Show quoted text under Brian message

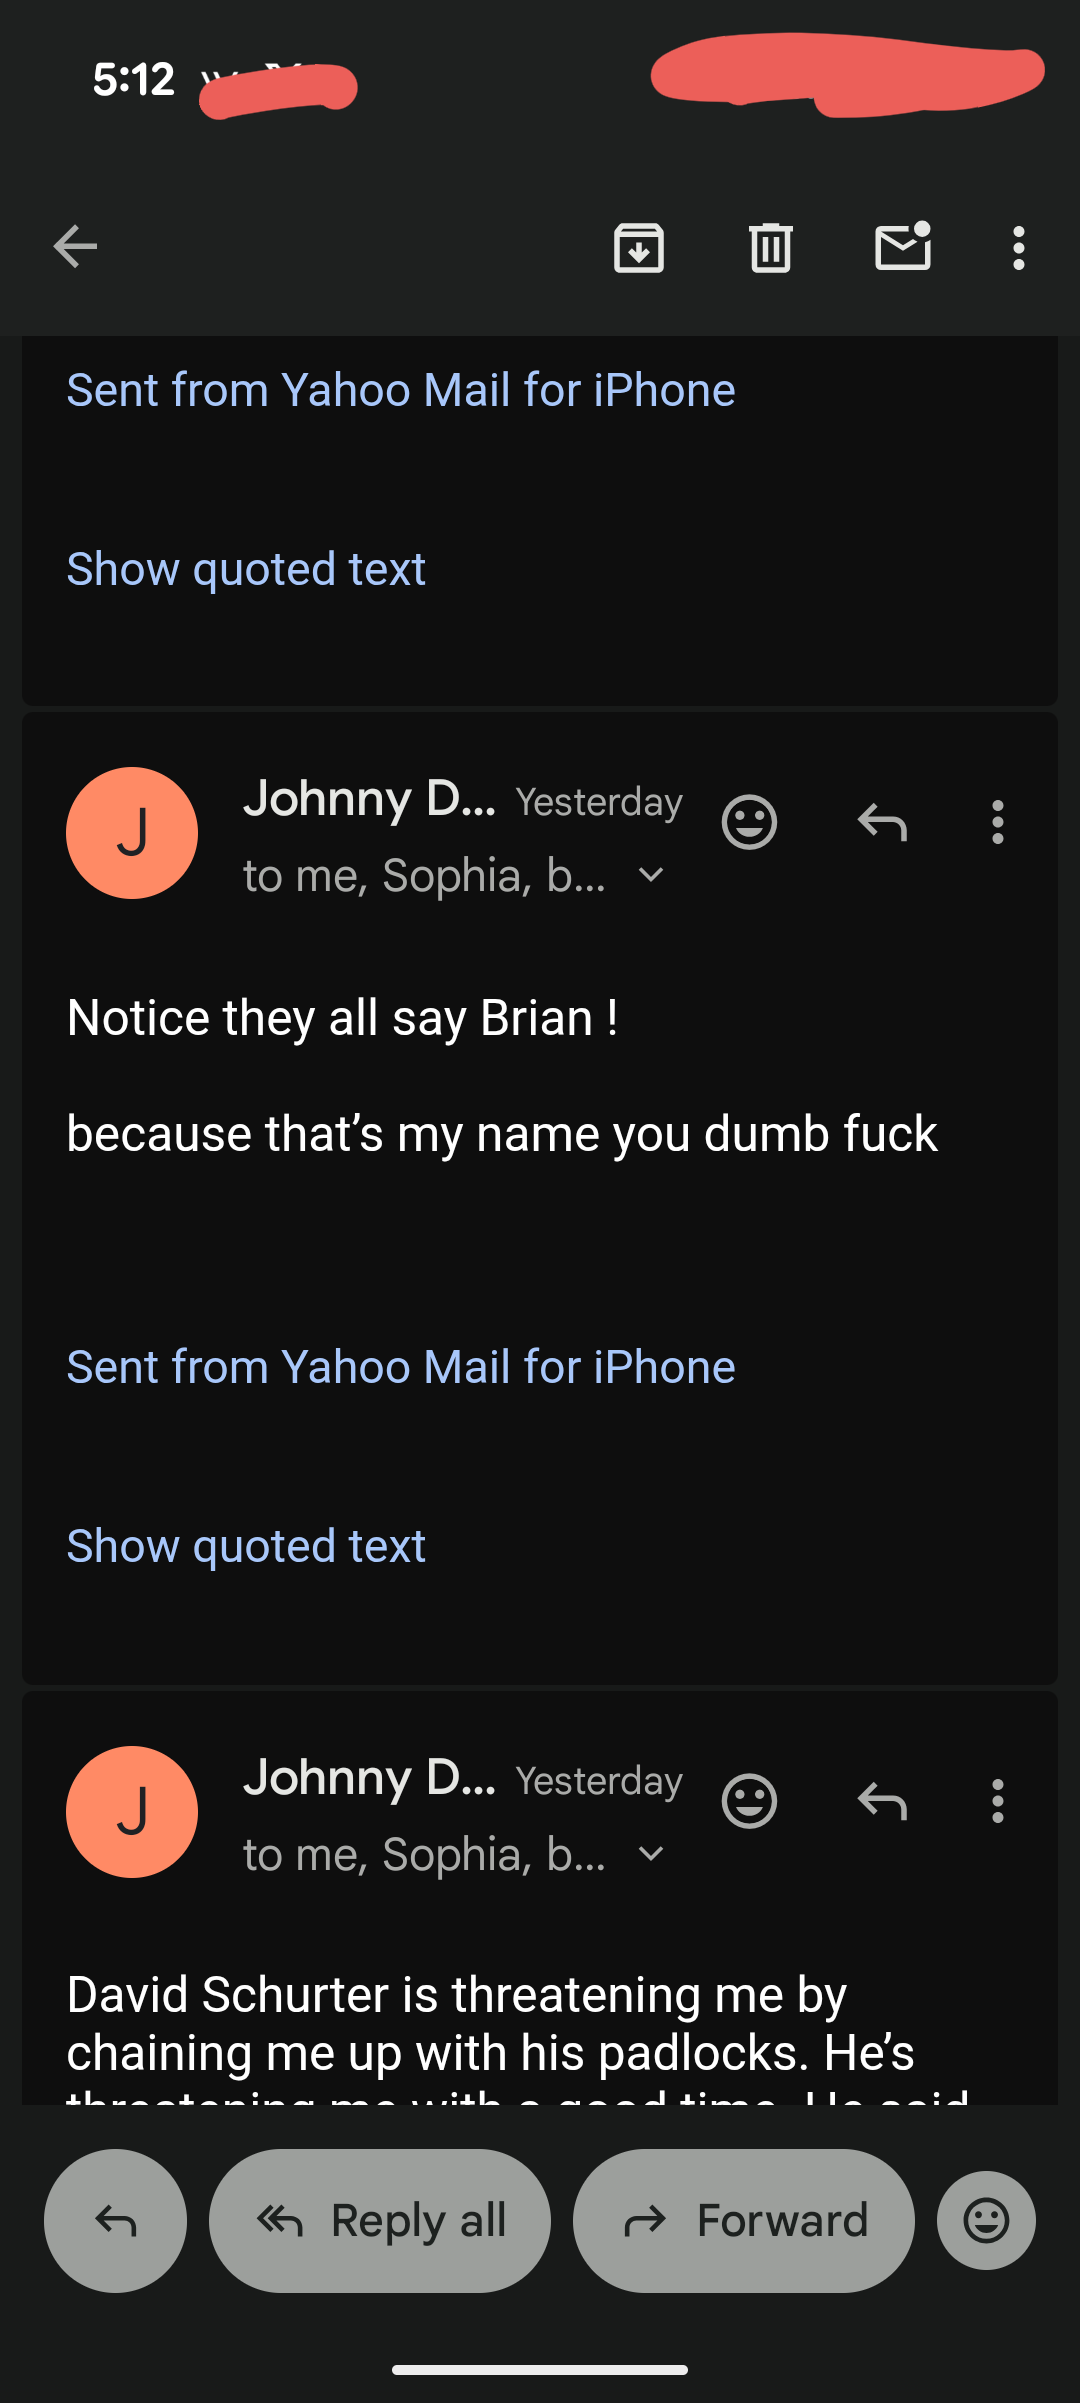(246, 1546)
